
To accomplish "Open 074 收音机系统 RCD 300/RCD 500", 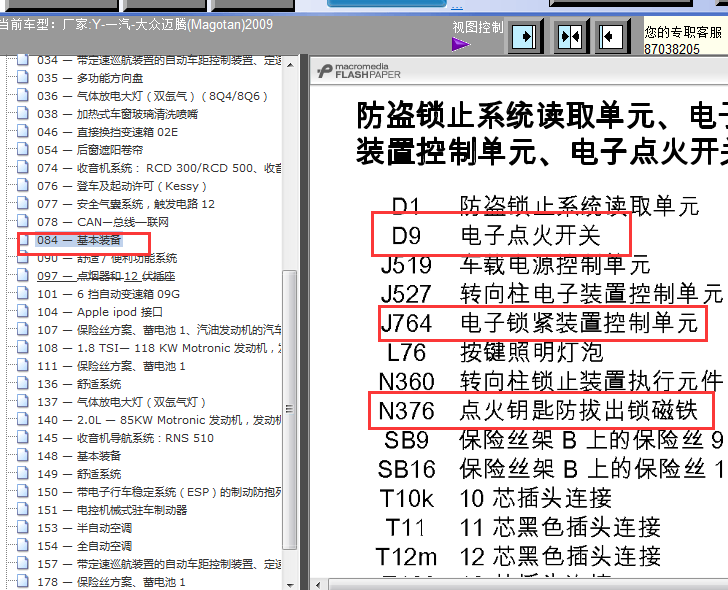I will tap(159, 168).
